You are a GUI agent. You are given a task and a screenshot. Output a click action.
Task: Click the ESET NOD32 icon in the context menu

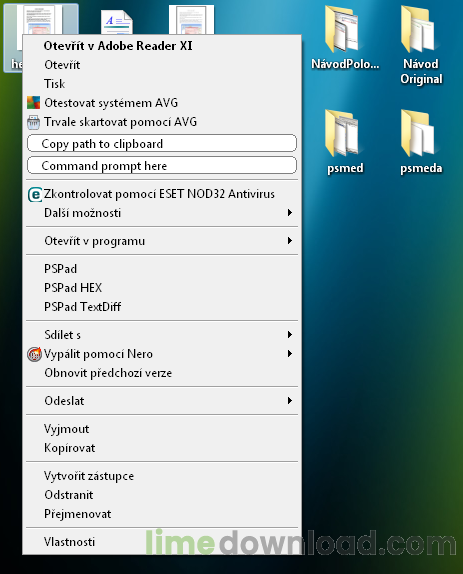click(x=35, y=194)
